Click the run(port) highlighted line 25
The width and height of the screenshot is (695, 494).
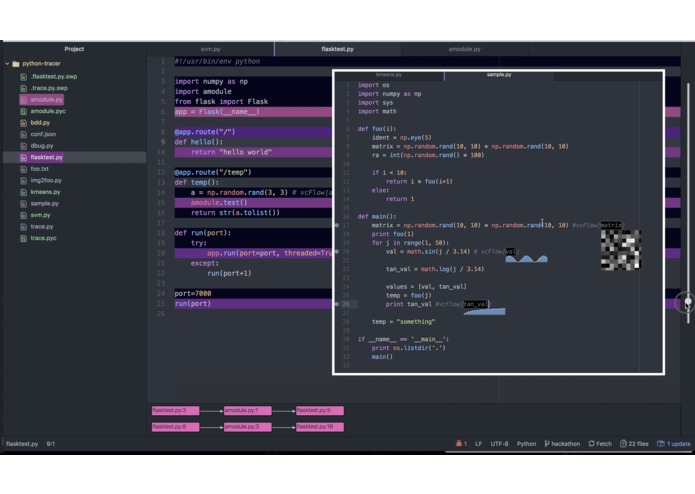tap(193, 303)
